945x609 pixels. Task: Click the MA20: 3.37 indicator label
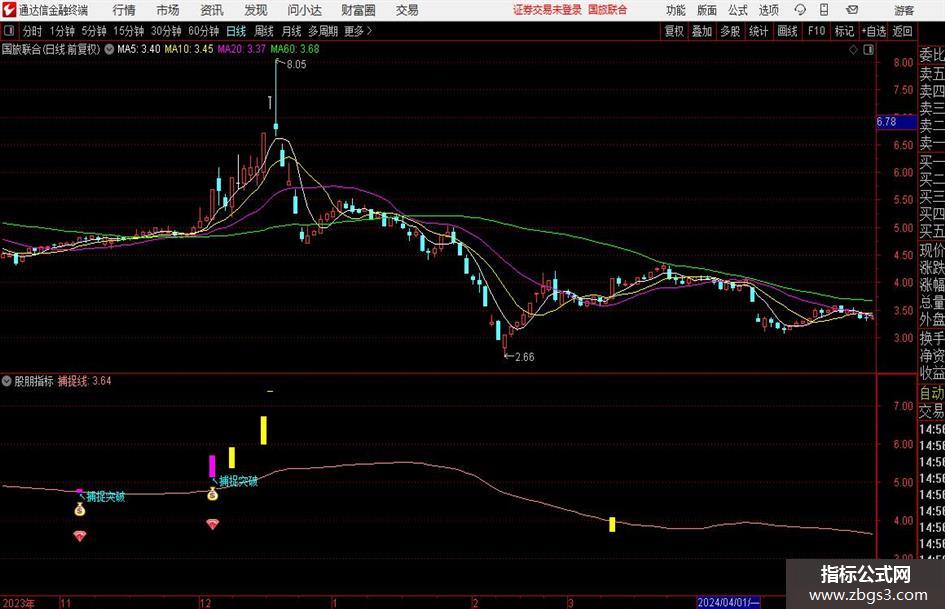pos(241,49)
